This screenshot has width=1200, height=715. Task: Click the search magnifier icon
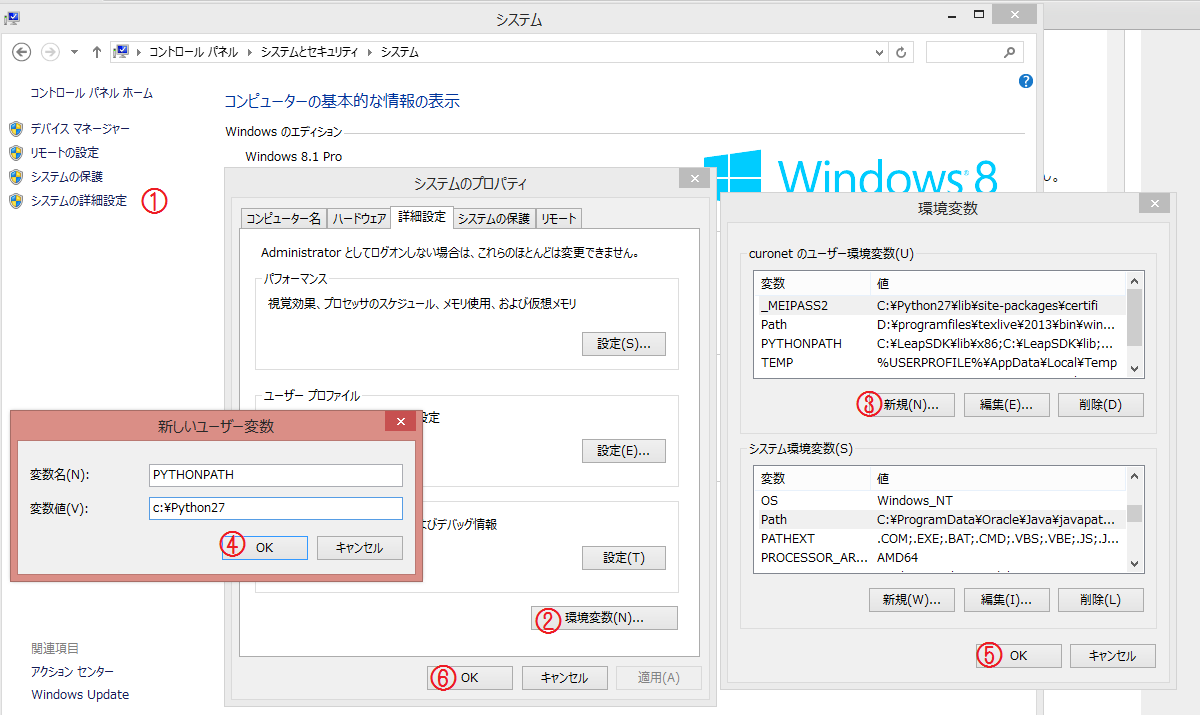1010,52
